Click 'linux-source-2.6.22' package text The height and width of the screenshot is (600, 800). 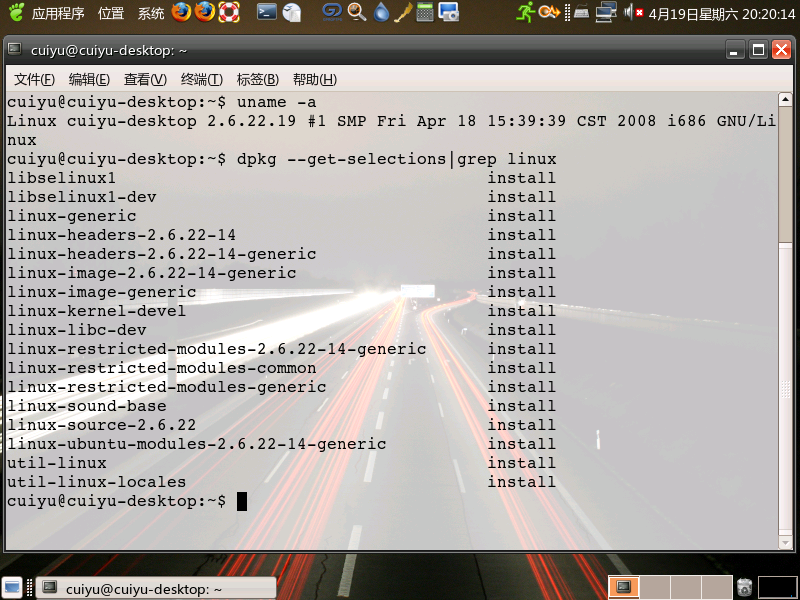[102, 426]
